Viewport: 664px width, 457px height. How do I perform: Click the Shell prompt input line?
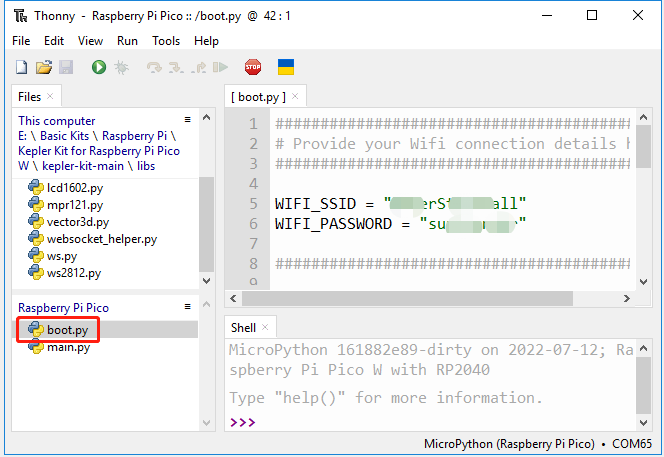[x=432, y=422]
